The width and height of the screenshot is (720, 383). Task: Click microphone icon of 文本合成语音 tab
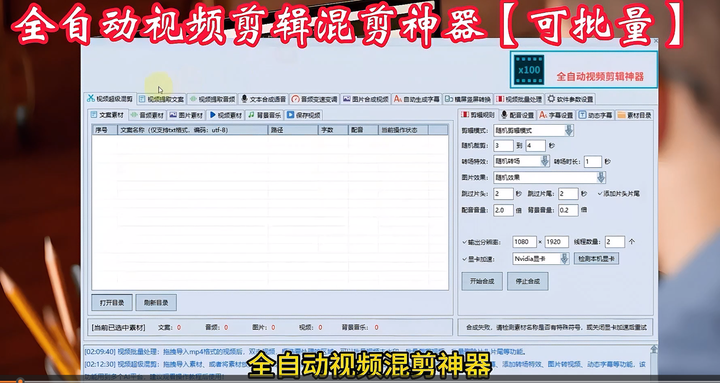pos(244,99)
